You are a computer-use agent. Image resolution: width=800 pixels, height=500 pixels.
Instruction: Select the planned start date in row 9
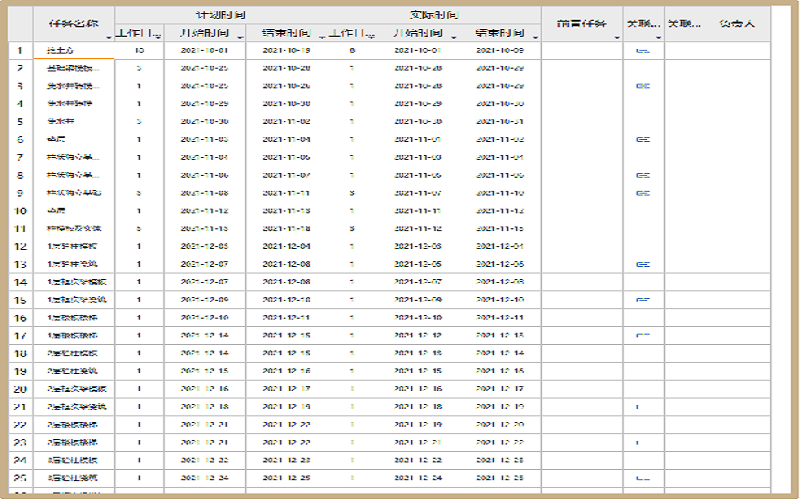click(x=205, y=193)
